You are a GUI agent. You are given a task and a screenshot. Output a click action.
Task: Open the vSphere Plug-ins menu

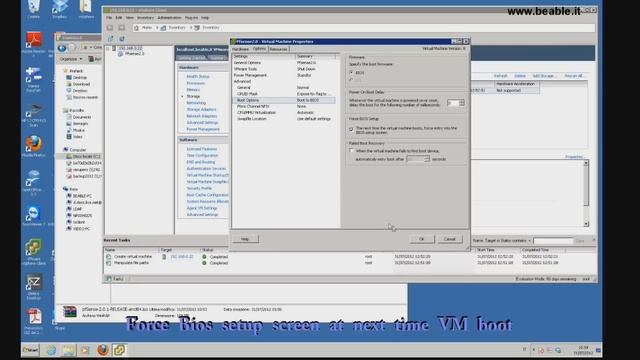click(191, 18)
